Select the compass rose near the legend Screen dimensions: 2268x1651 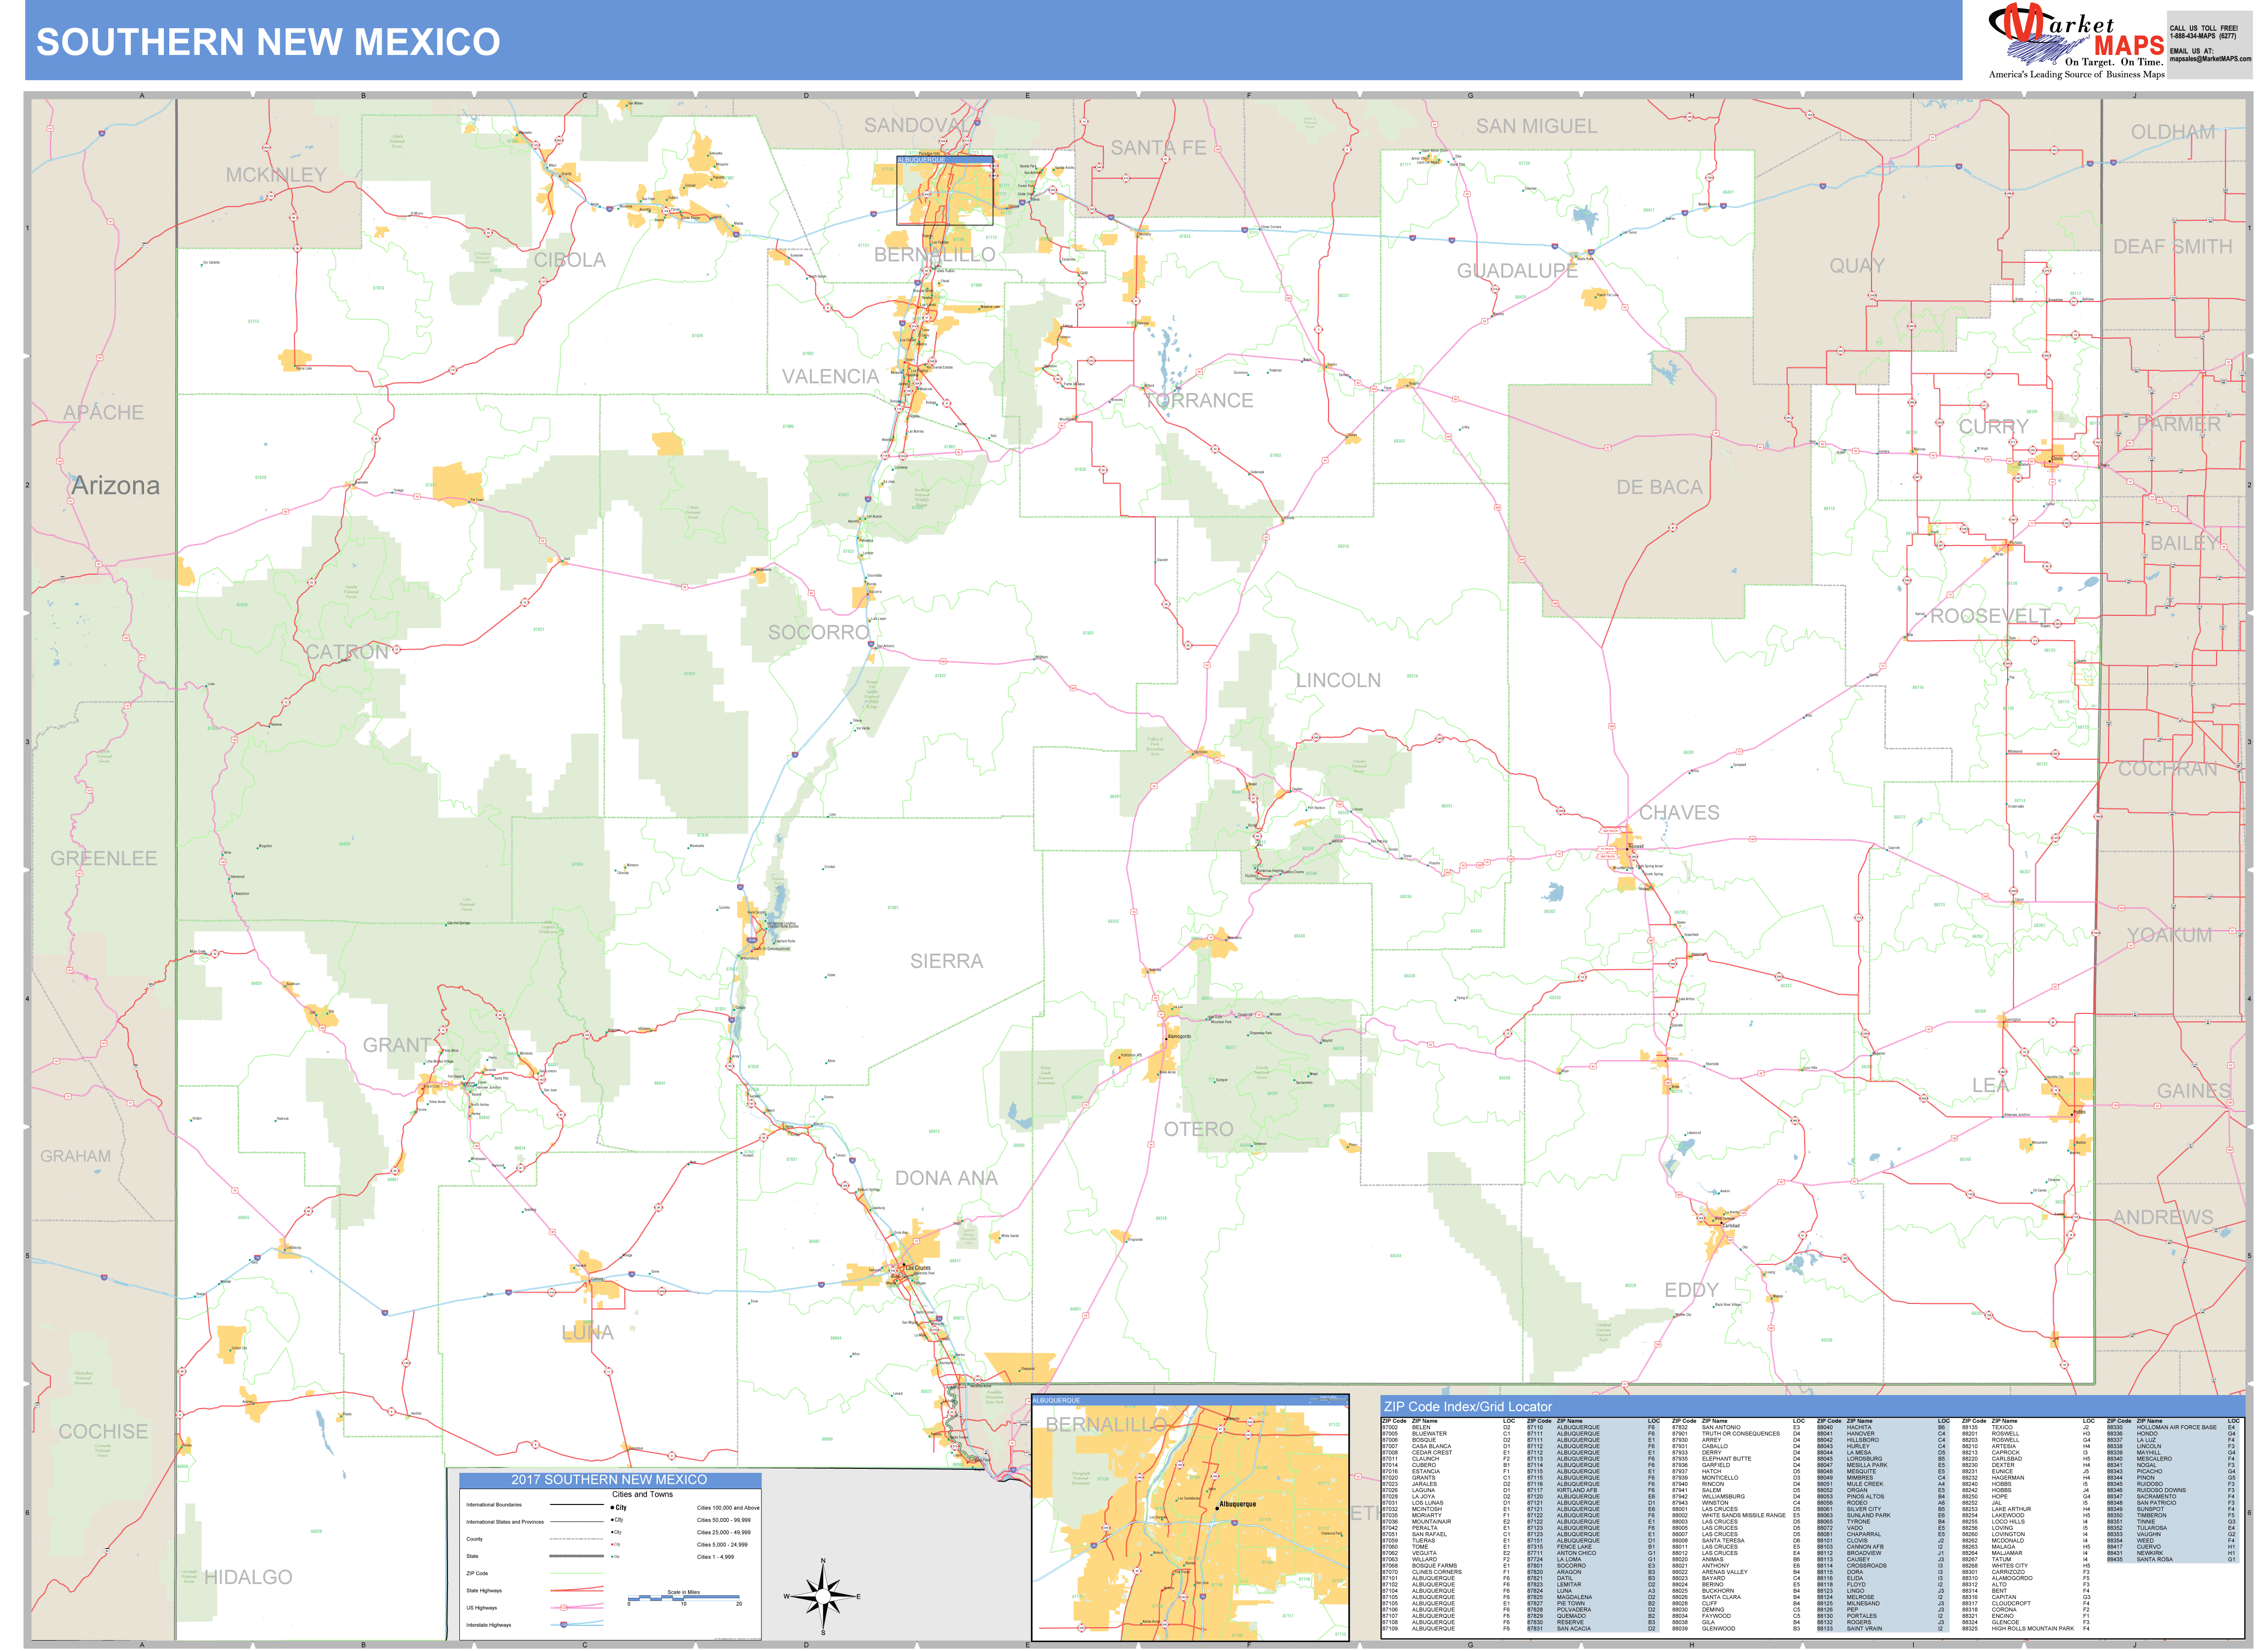pos(824,1597)
